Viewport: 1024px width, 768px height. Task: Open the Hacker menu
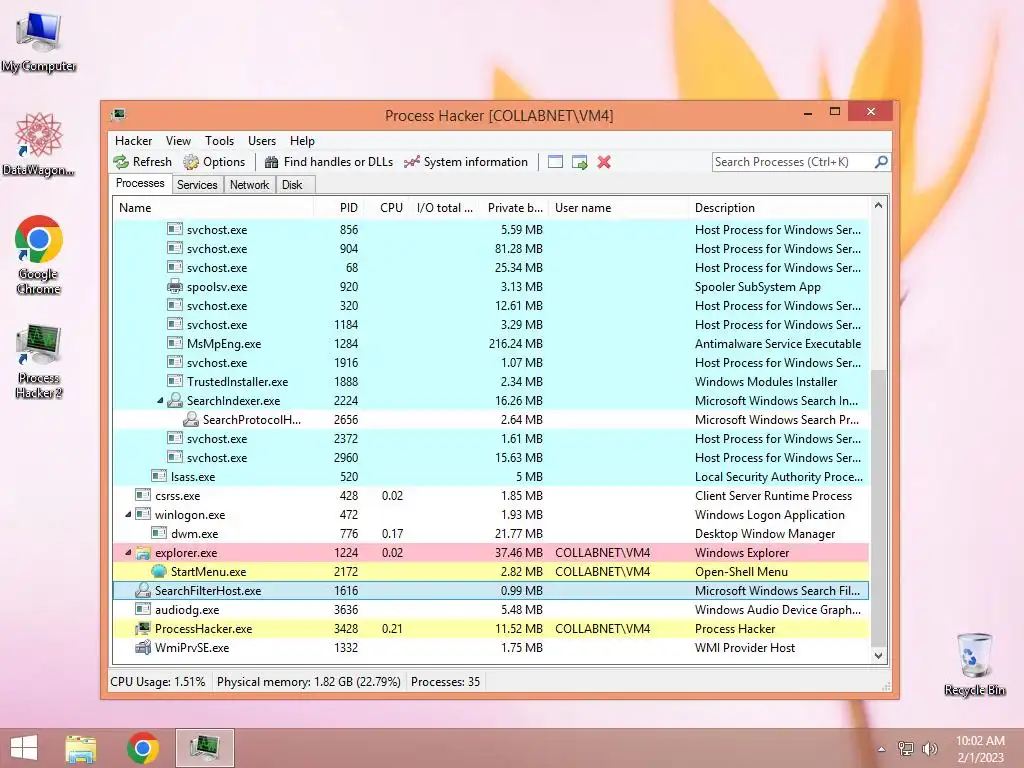click(x=133, y=140)
